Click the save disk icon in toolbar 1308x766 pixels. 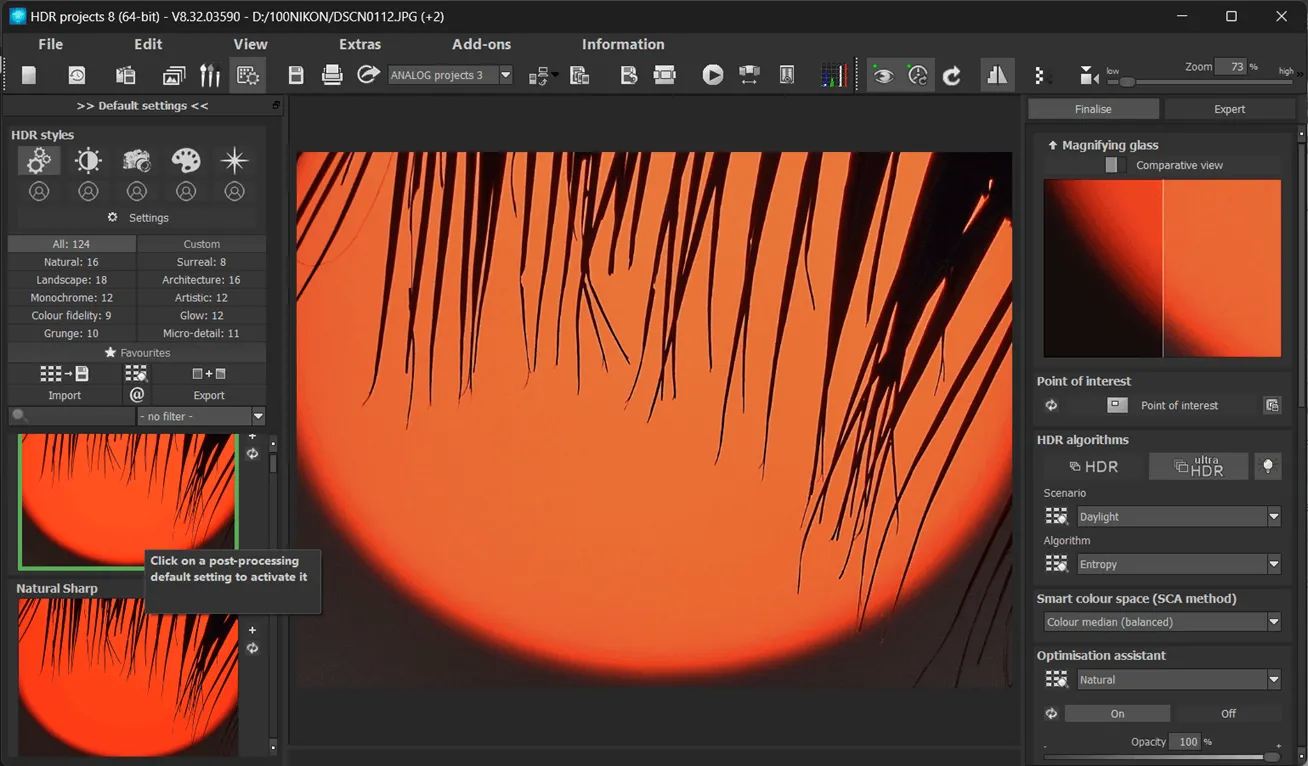pyautogui.click(x=296, y=75)
